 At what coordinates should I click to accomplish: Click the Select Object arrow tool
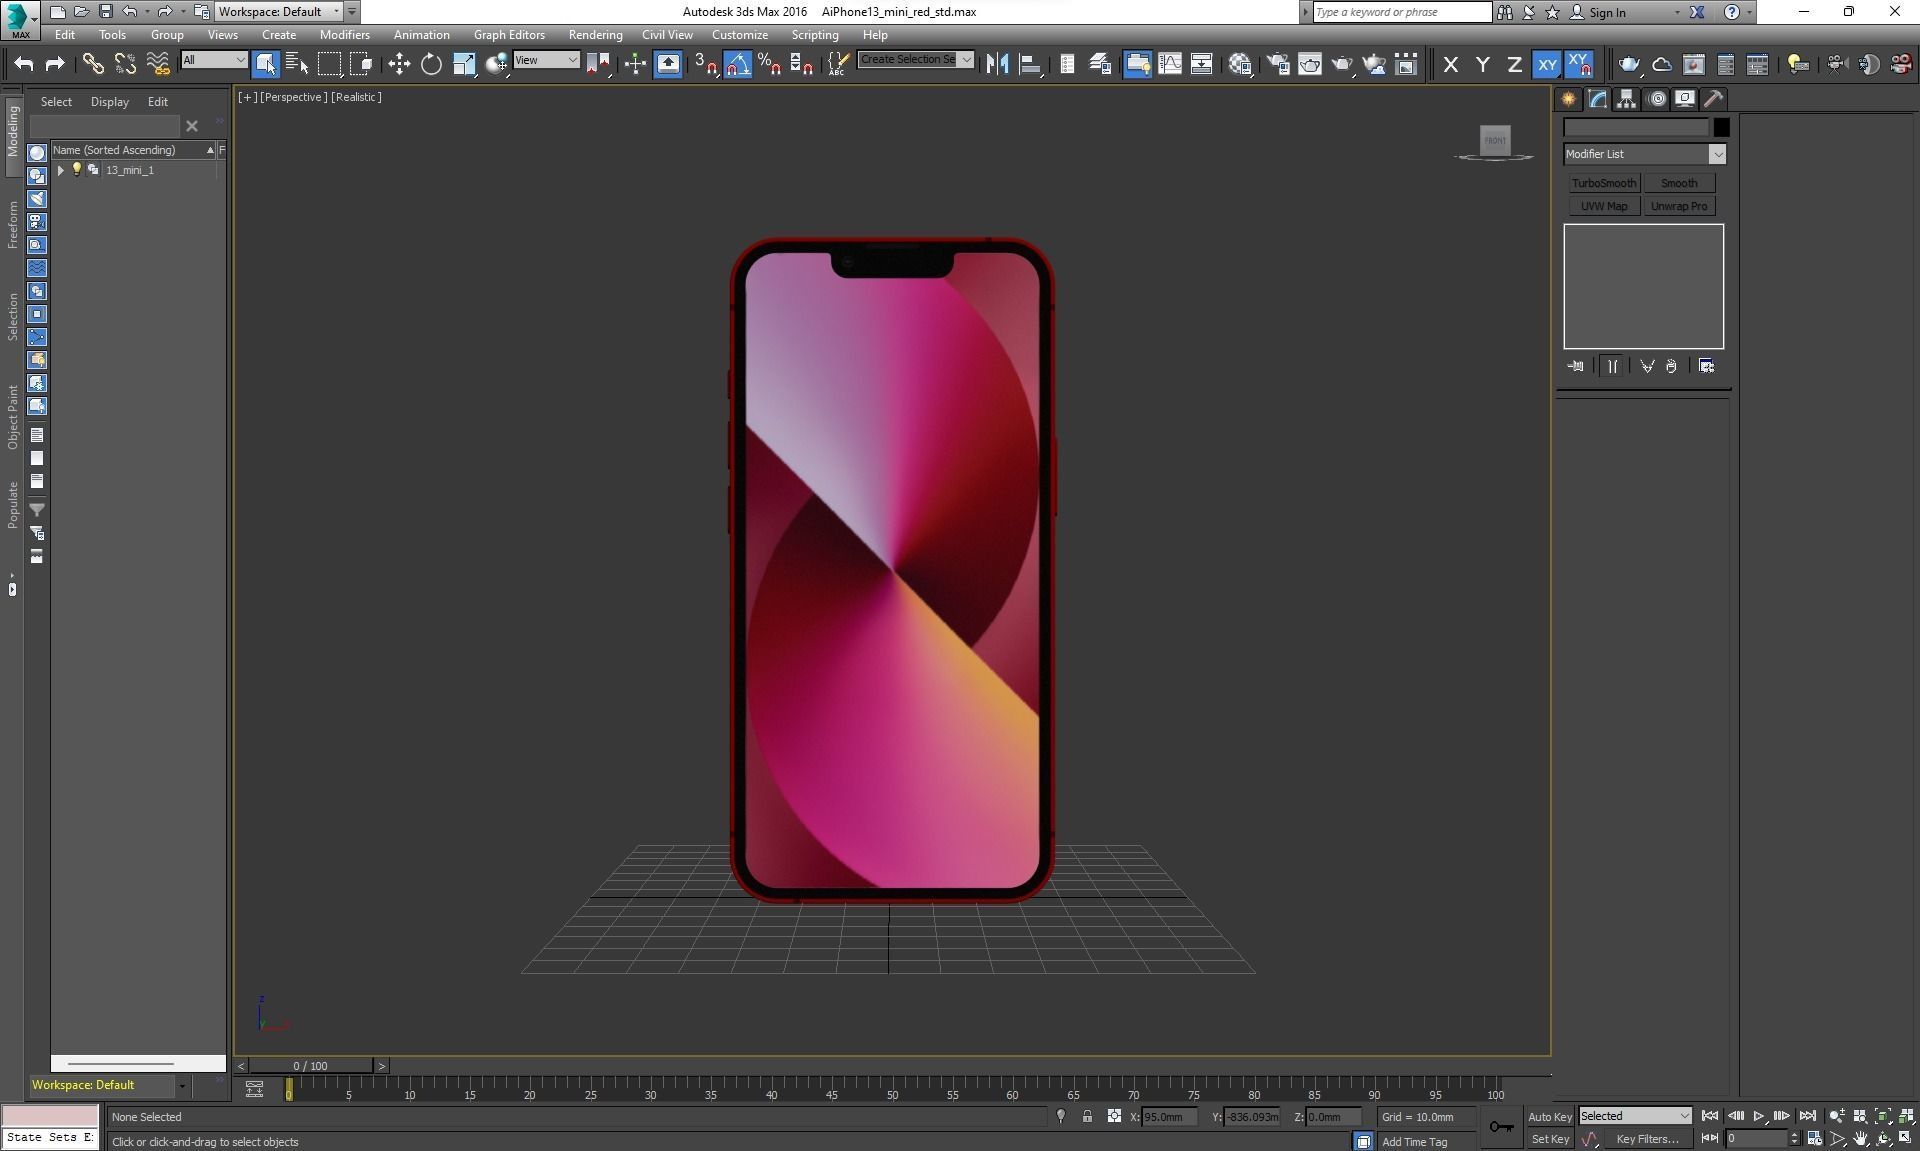pos(265,64)
